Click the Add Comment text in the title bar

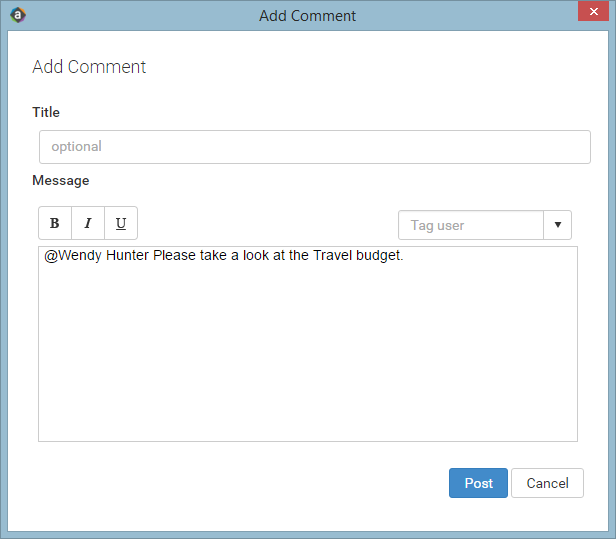point(308,16)
